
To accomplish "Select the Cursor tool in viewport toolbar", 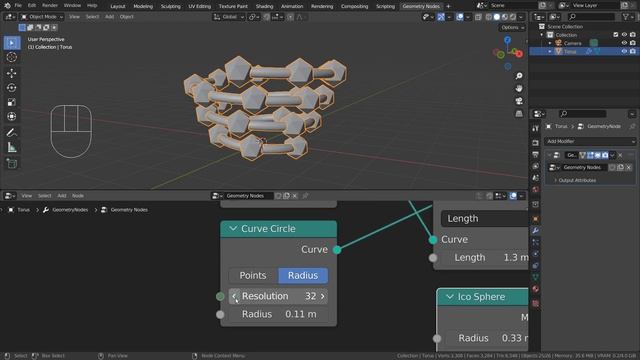I will coord(11,58).
